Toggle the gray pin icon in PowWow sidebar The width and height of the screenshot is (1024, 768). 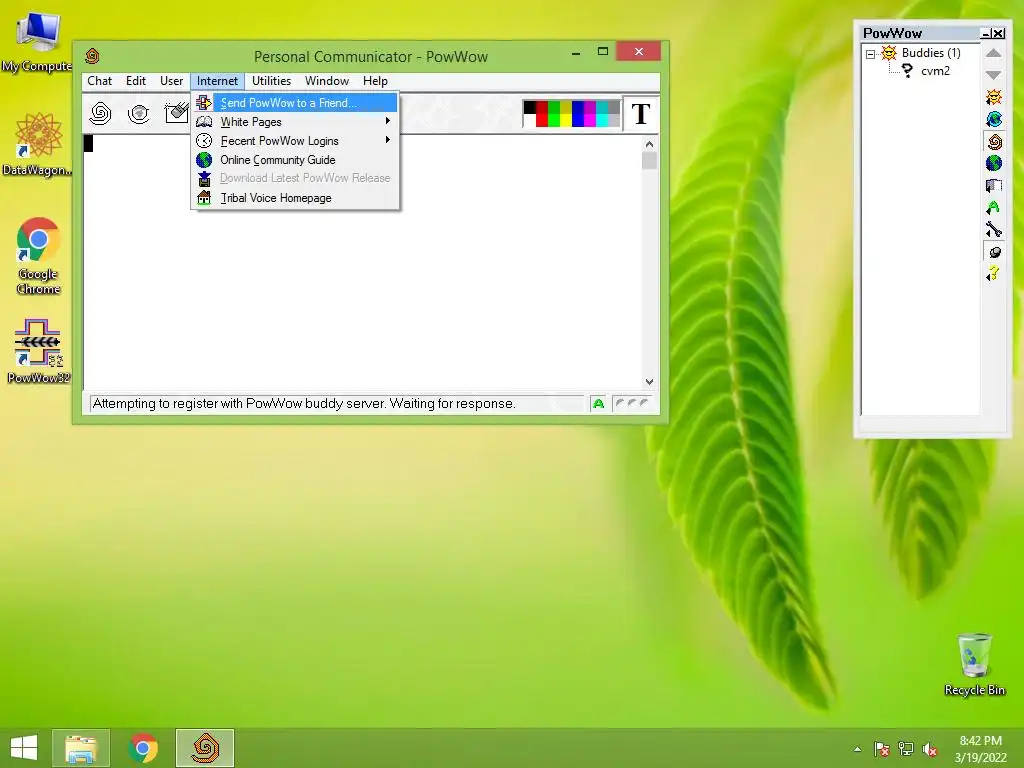click(x=994, y=252)
